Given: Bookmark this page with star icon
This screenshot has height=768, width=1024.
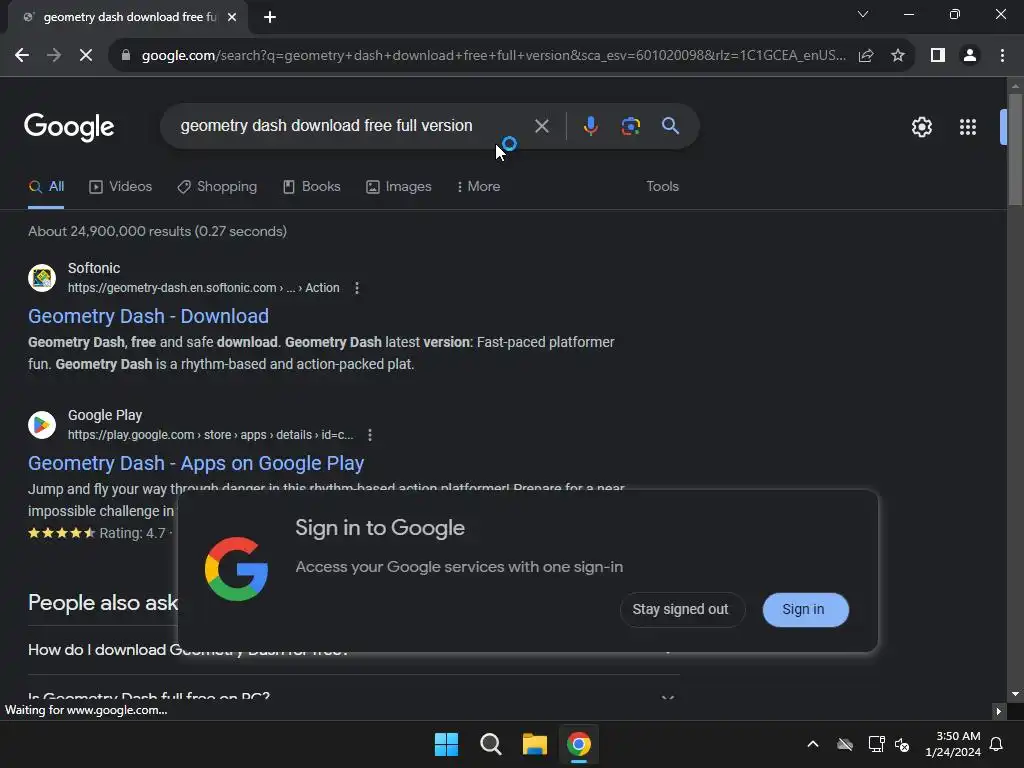Looking at the screenshot, I should click(x=898, y=56).
